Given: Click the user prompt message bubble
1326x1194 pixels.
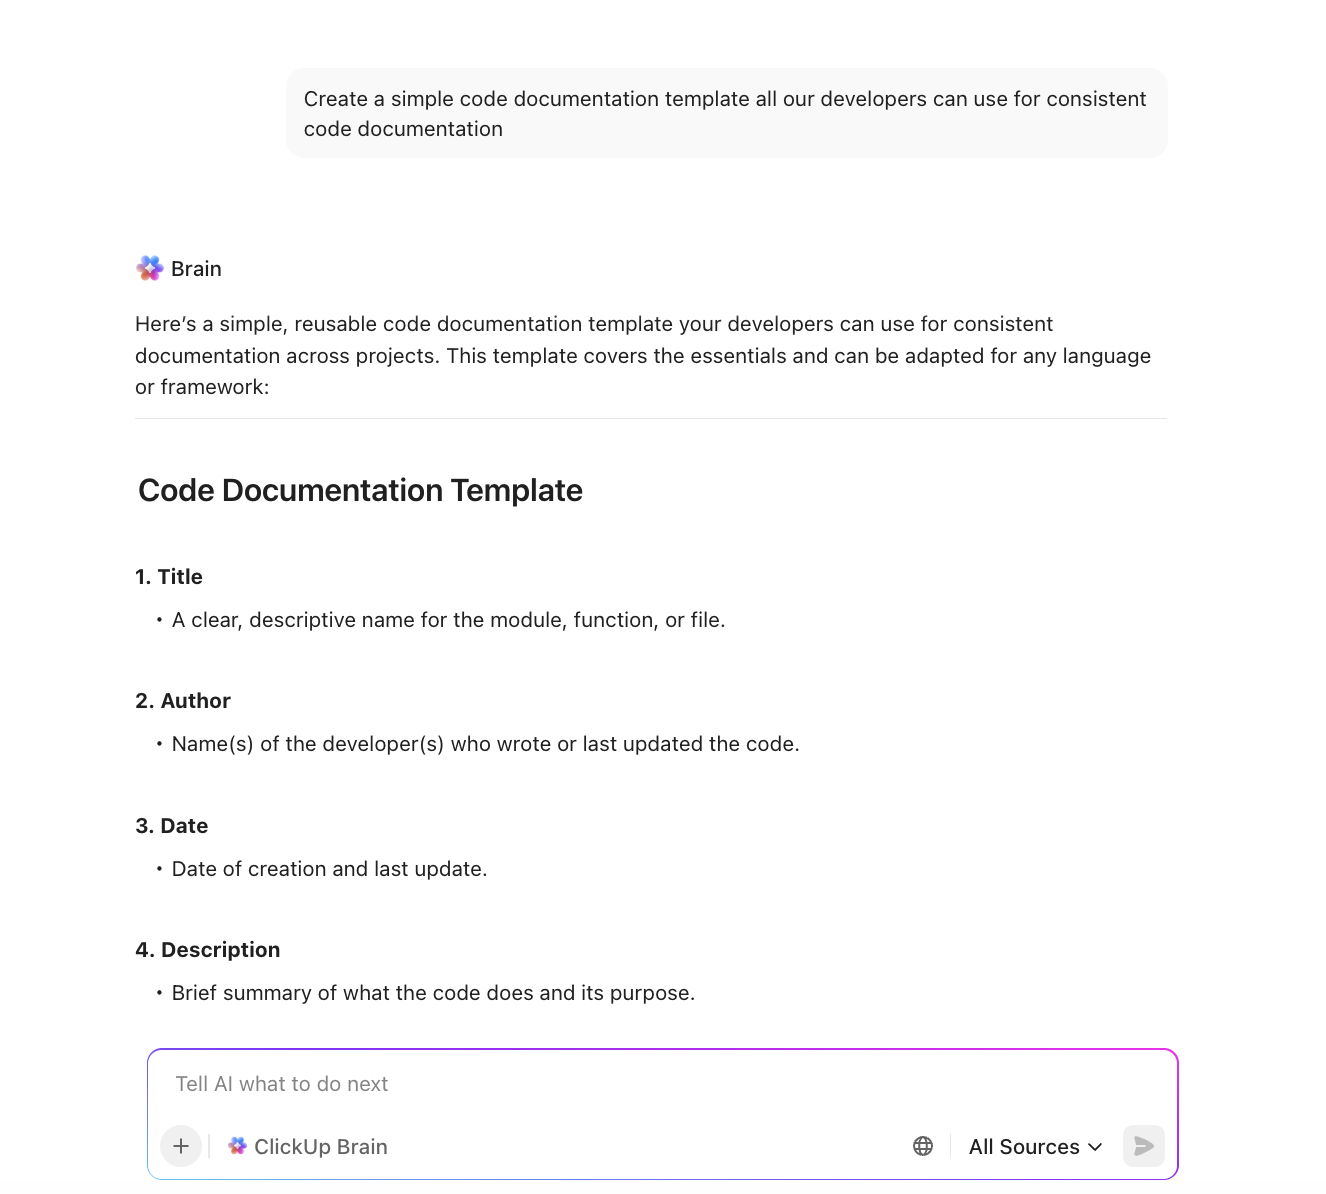Looking at the screenshot, I should (726, 113).
